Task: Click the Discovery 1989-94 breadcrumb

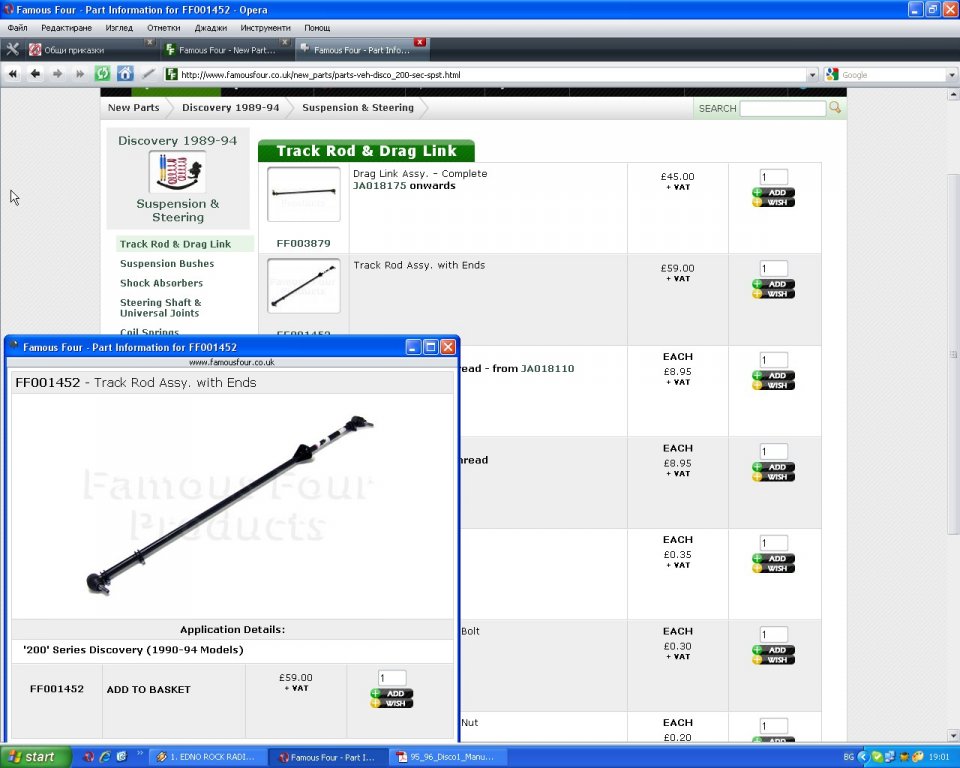Action: 231,107
